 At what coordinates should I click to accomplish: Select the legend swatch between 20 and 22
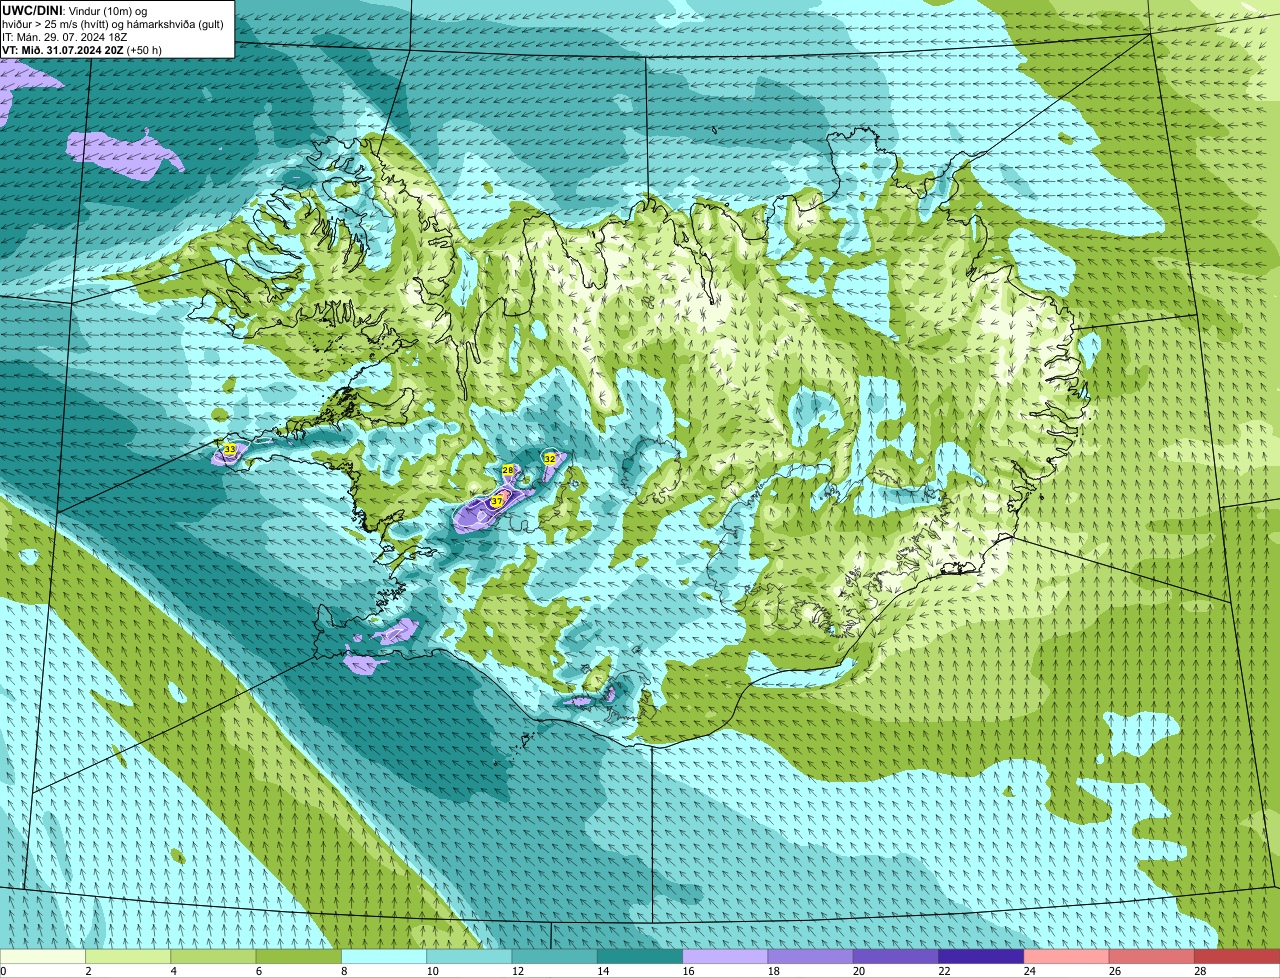coord(896,956)
